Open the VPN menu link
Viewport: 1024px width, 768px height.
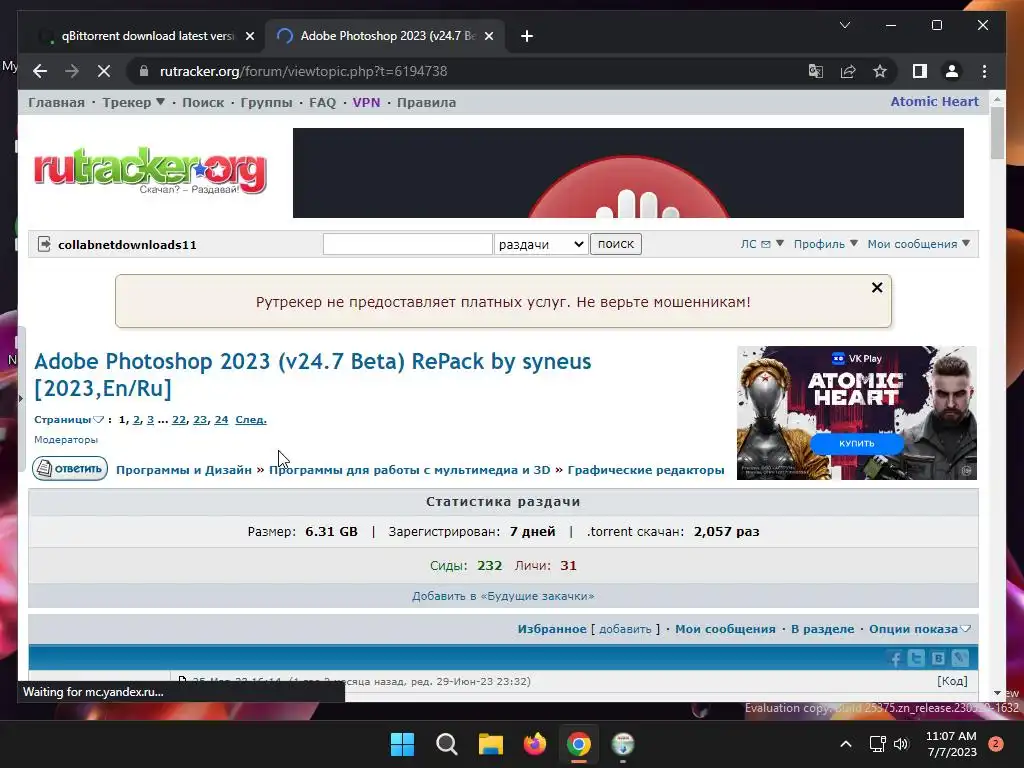click(x=366, y=103)
